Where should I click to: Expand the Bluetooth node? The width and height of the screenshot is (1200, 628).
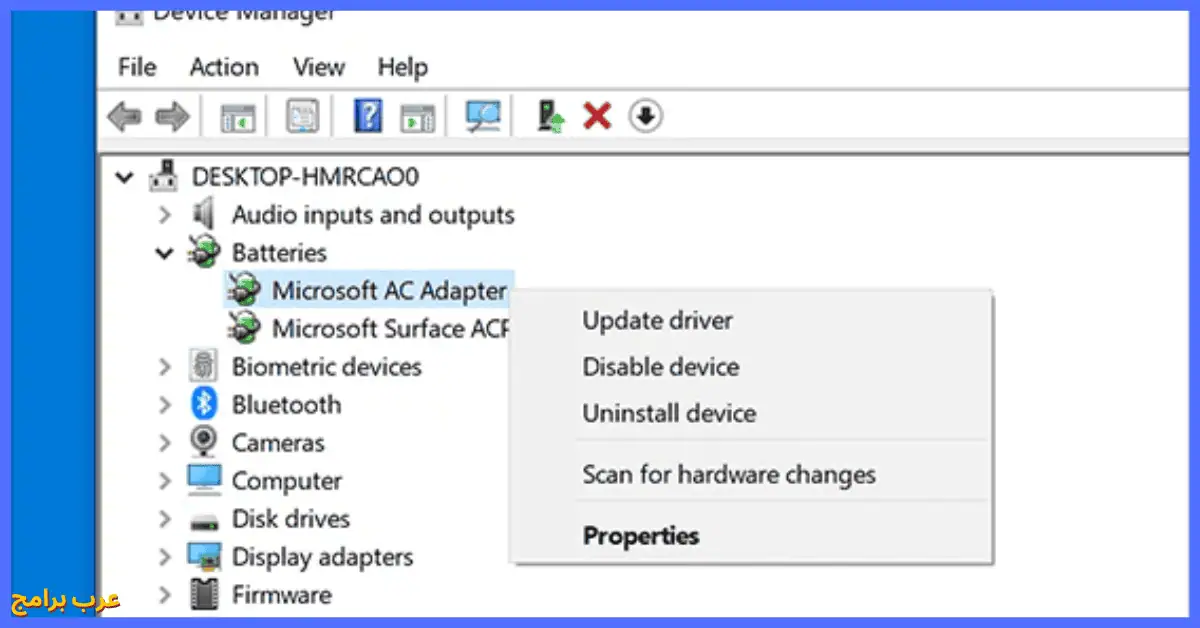pyautogui.click(x=165, y=405)
